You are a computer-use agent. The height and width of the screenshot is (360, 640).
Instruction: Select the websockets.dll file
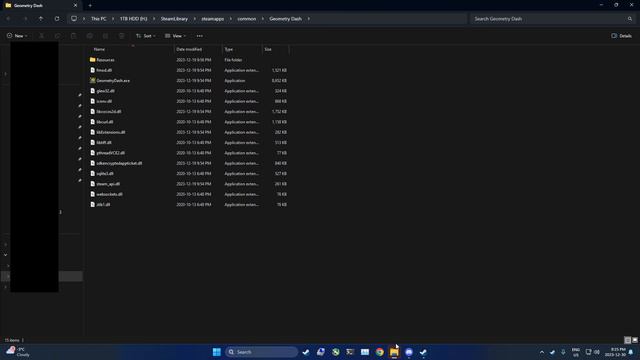109,194
